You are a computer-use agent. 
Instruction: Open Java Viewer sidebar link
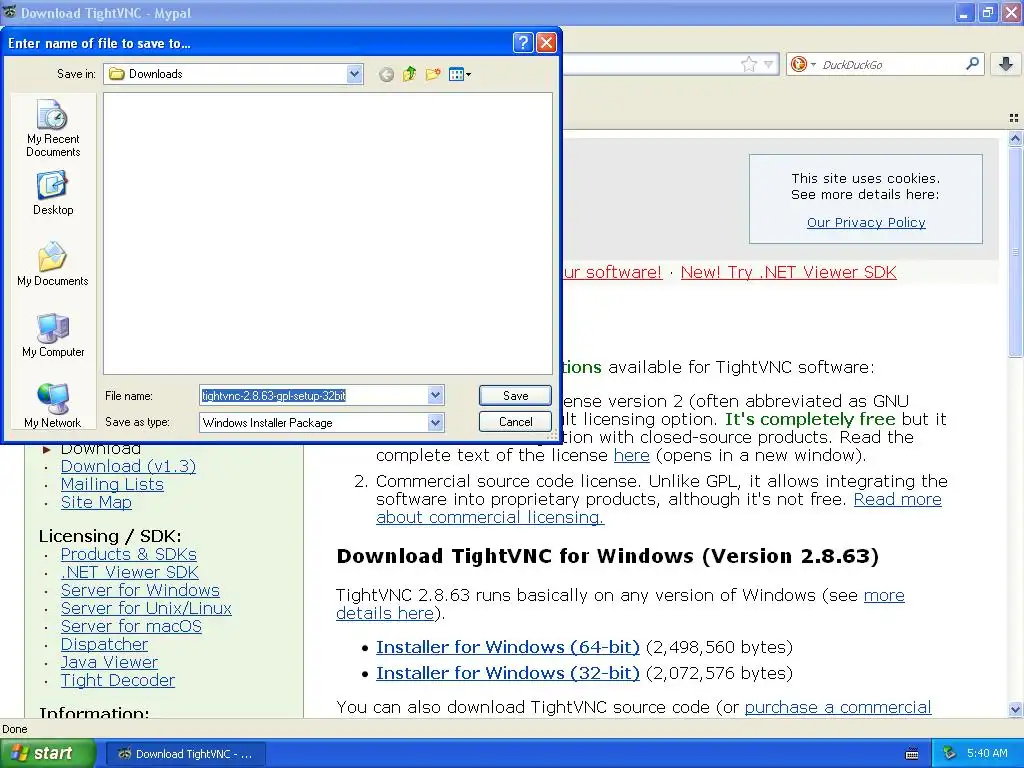(109, 662)
